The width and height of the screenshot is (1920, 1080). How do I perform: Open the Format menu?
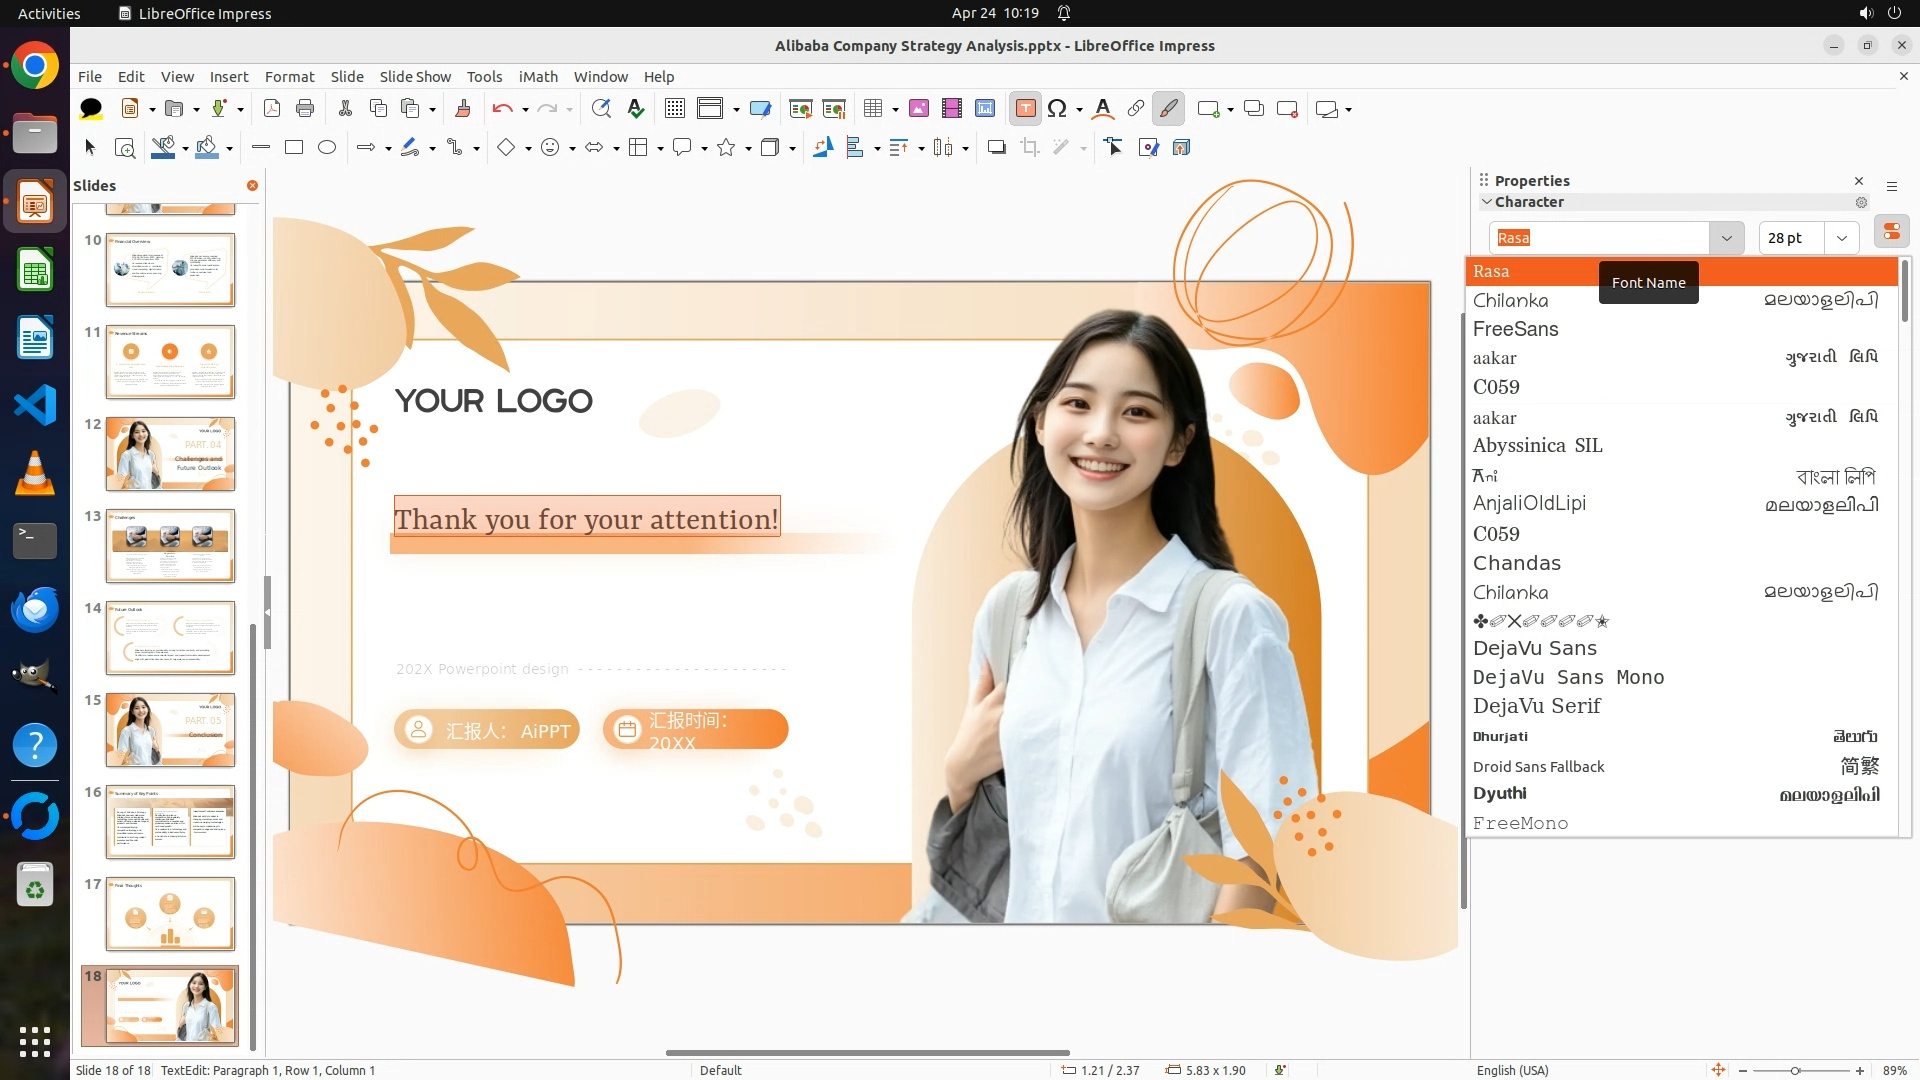pyautogui.click(x=289, y=77)
